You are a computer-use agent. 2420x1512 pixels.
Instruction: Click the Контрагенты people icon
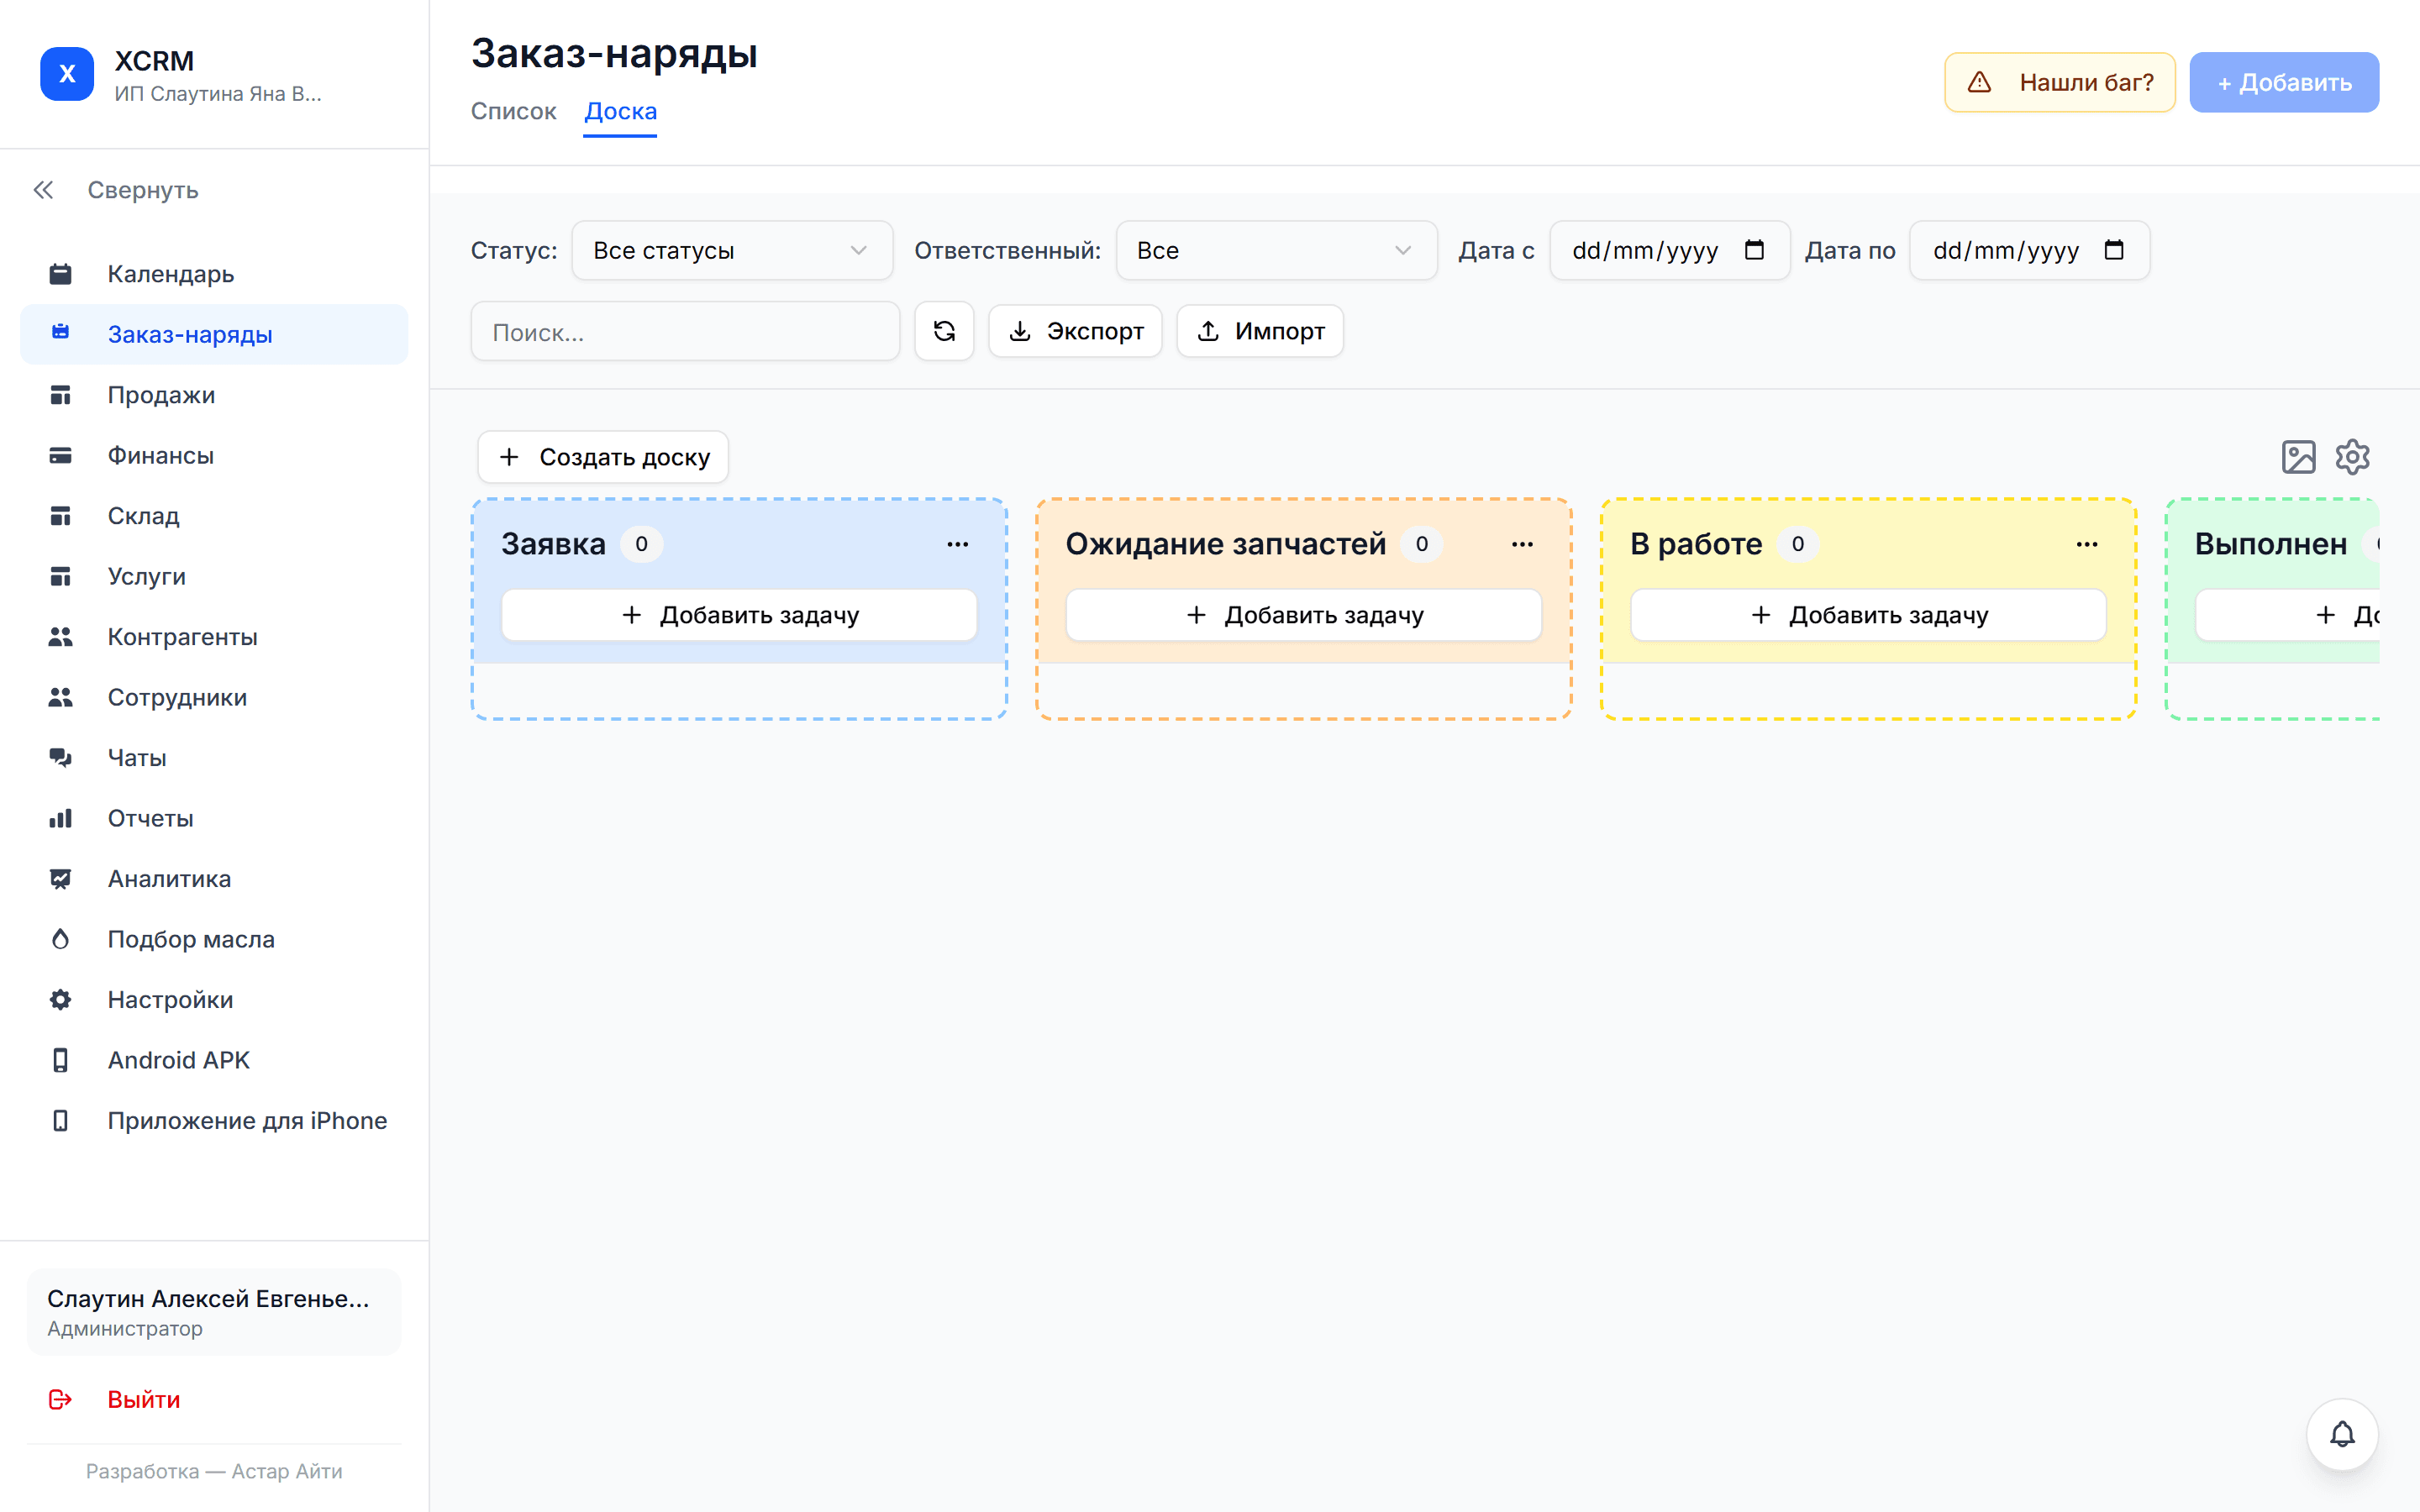(x=60, y=637)
